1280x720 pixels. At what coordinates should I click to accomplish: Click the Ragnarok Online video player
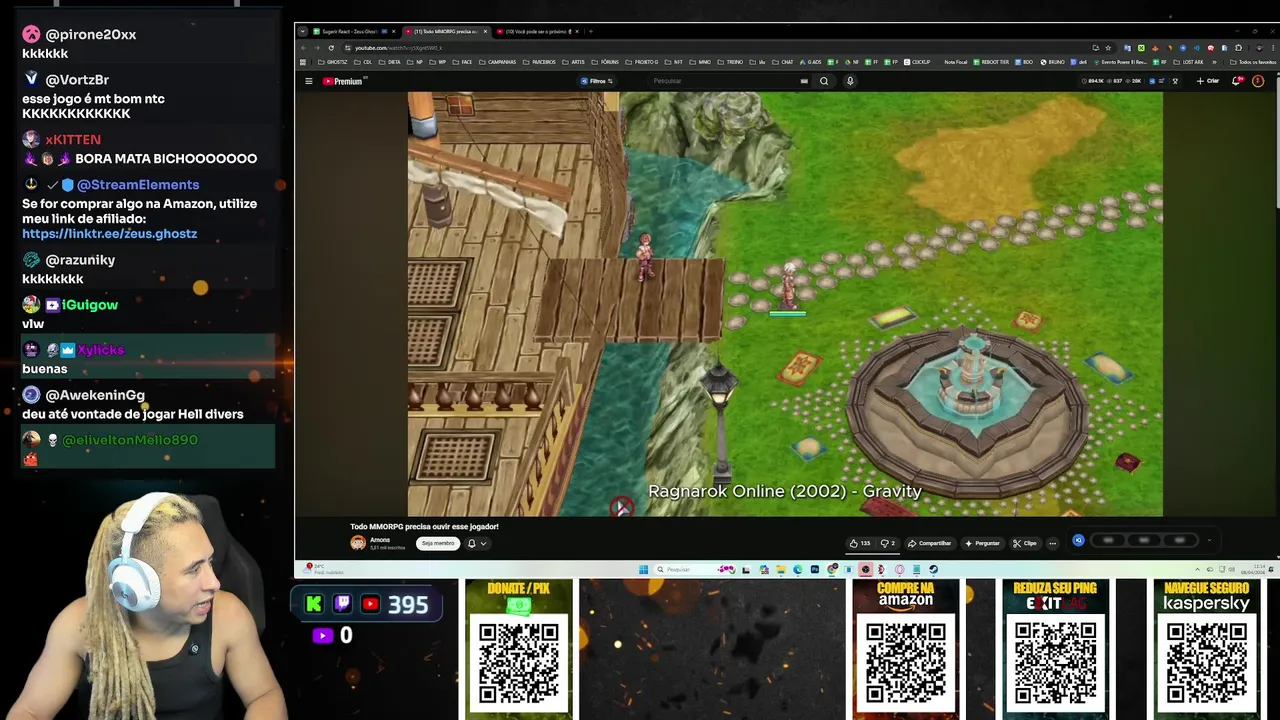coord(785,304)
